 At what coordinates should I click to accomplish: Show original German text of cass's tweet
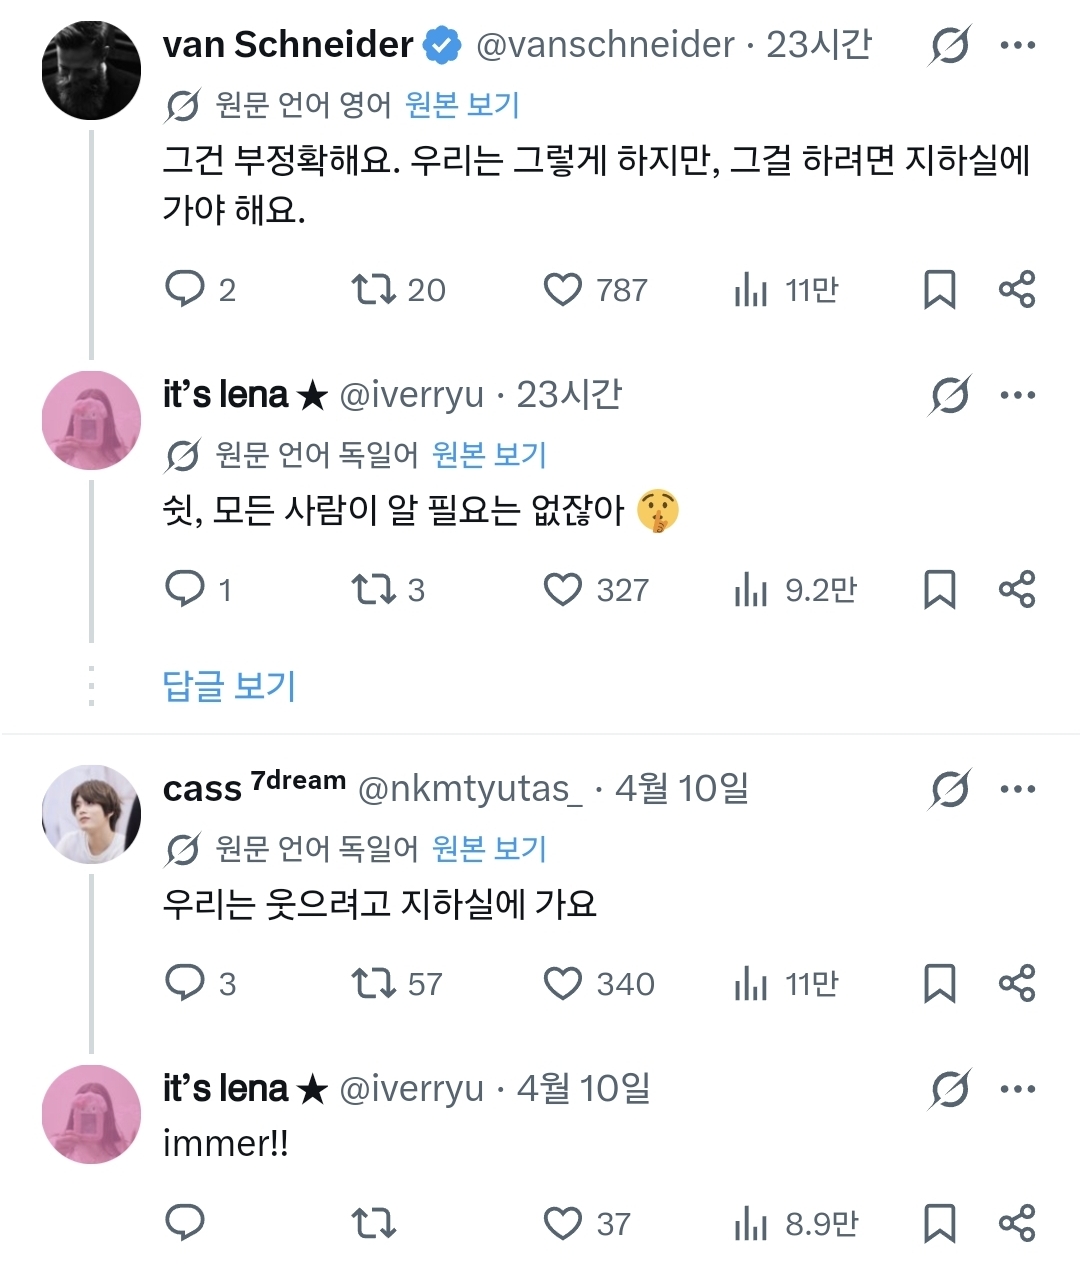[489, 849]
